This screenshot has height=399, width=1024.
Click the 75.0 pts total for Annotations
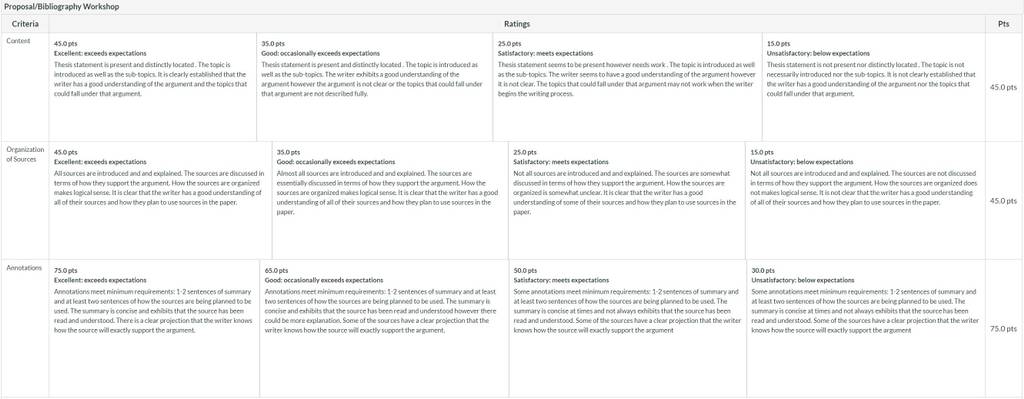[1004, 330]
